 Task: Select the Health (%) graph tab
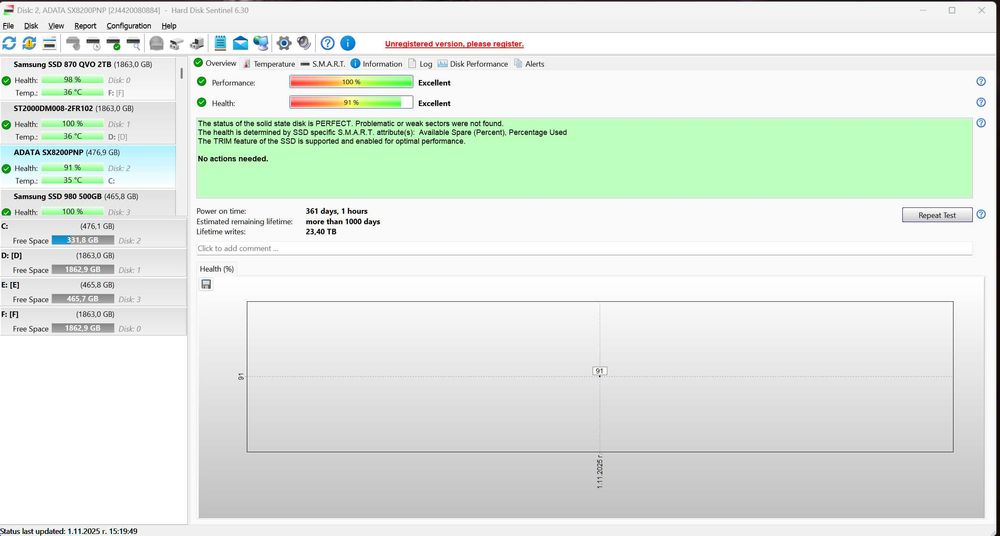tap(217, 269)
